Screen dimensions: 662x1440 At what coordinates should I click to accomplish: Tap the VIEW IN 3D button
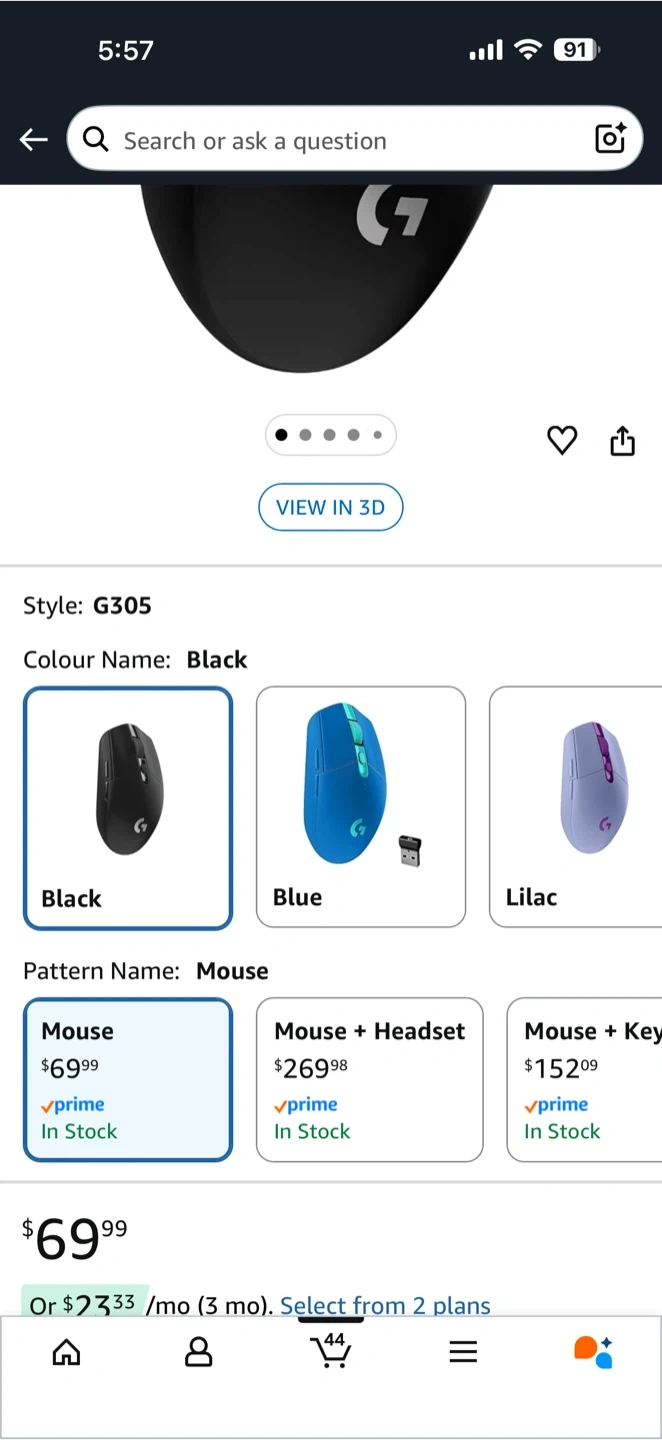click(331, 507)
